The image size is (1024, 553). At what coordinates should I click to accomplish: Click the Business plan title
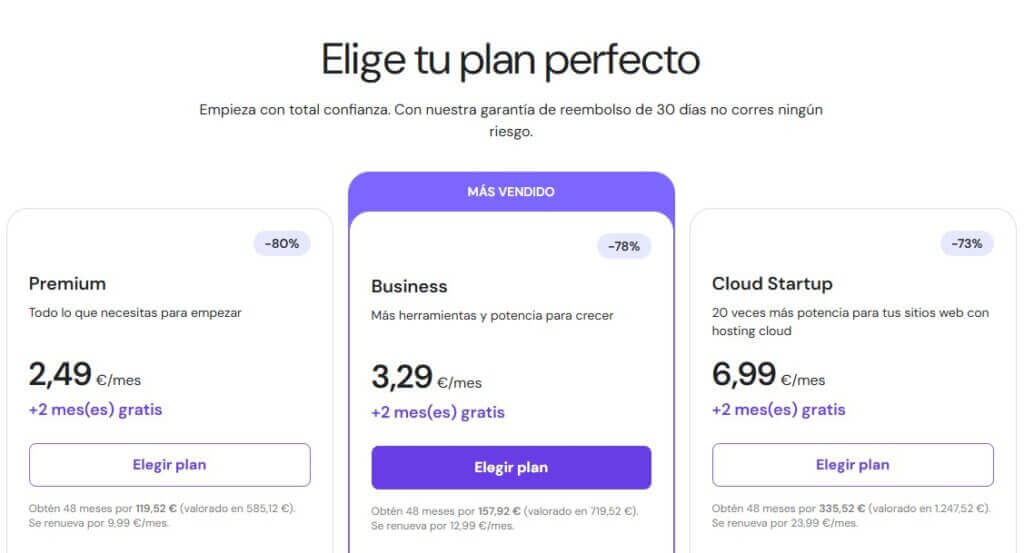coord(409,286)
